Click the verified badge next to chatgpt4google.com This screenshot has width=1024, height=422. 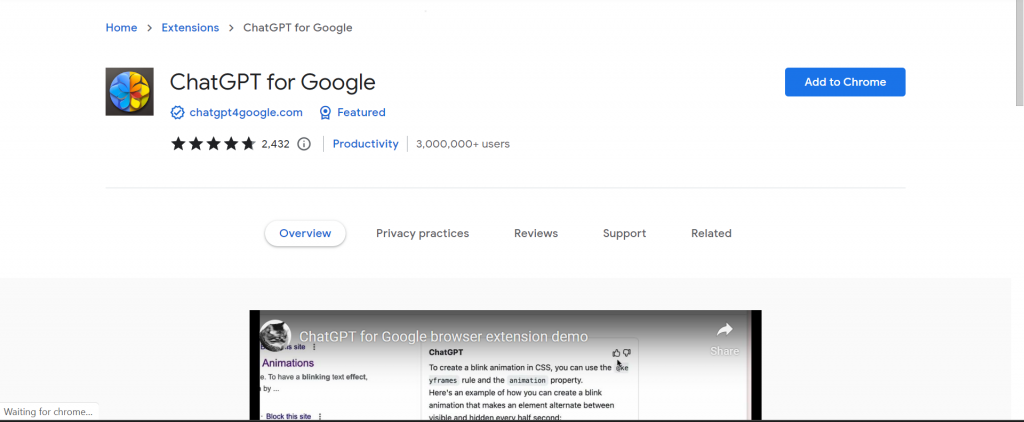point(177,112)
